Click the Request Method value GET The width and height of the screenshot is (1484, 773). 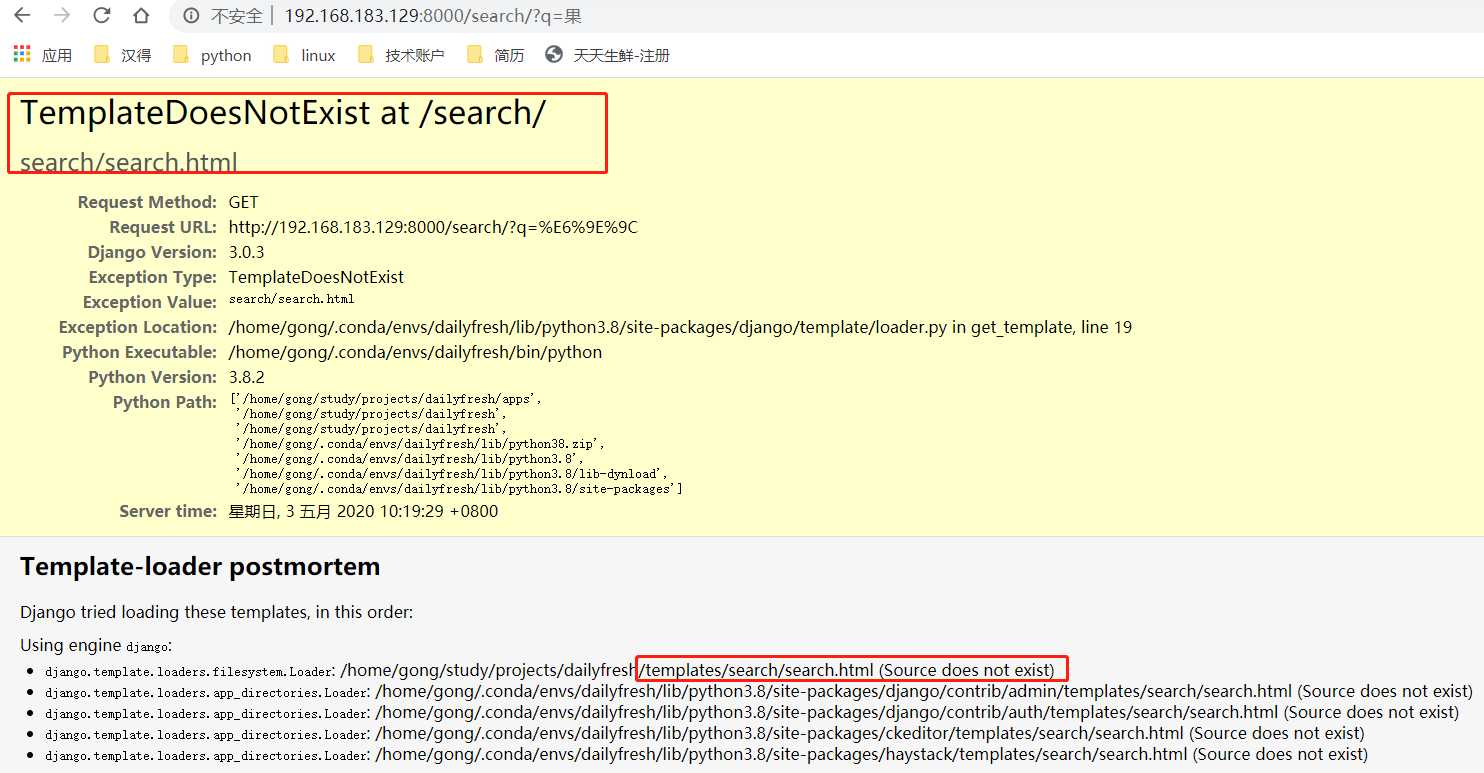(x=243, y=202)
